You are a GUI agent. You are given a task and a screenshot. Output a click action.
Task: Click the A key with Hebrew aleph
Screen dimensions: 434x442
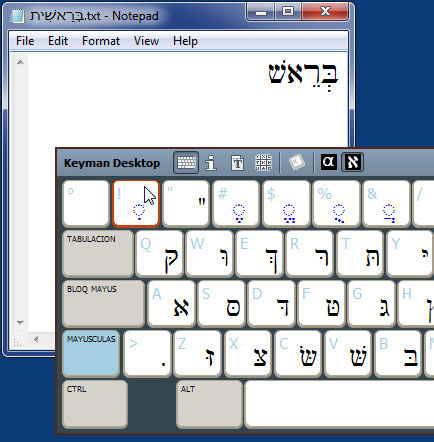(x=171, y=304)
